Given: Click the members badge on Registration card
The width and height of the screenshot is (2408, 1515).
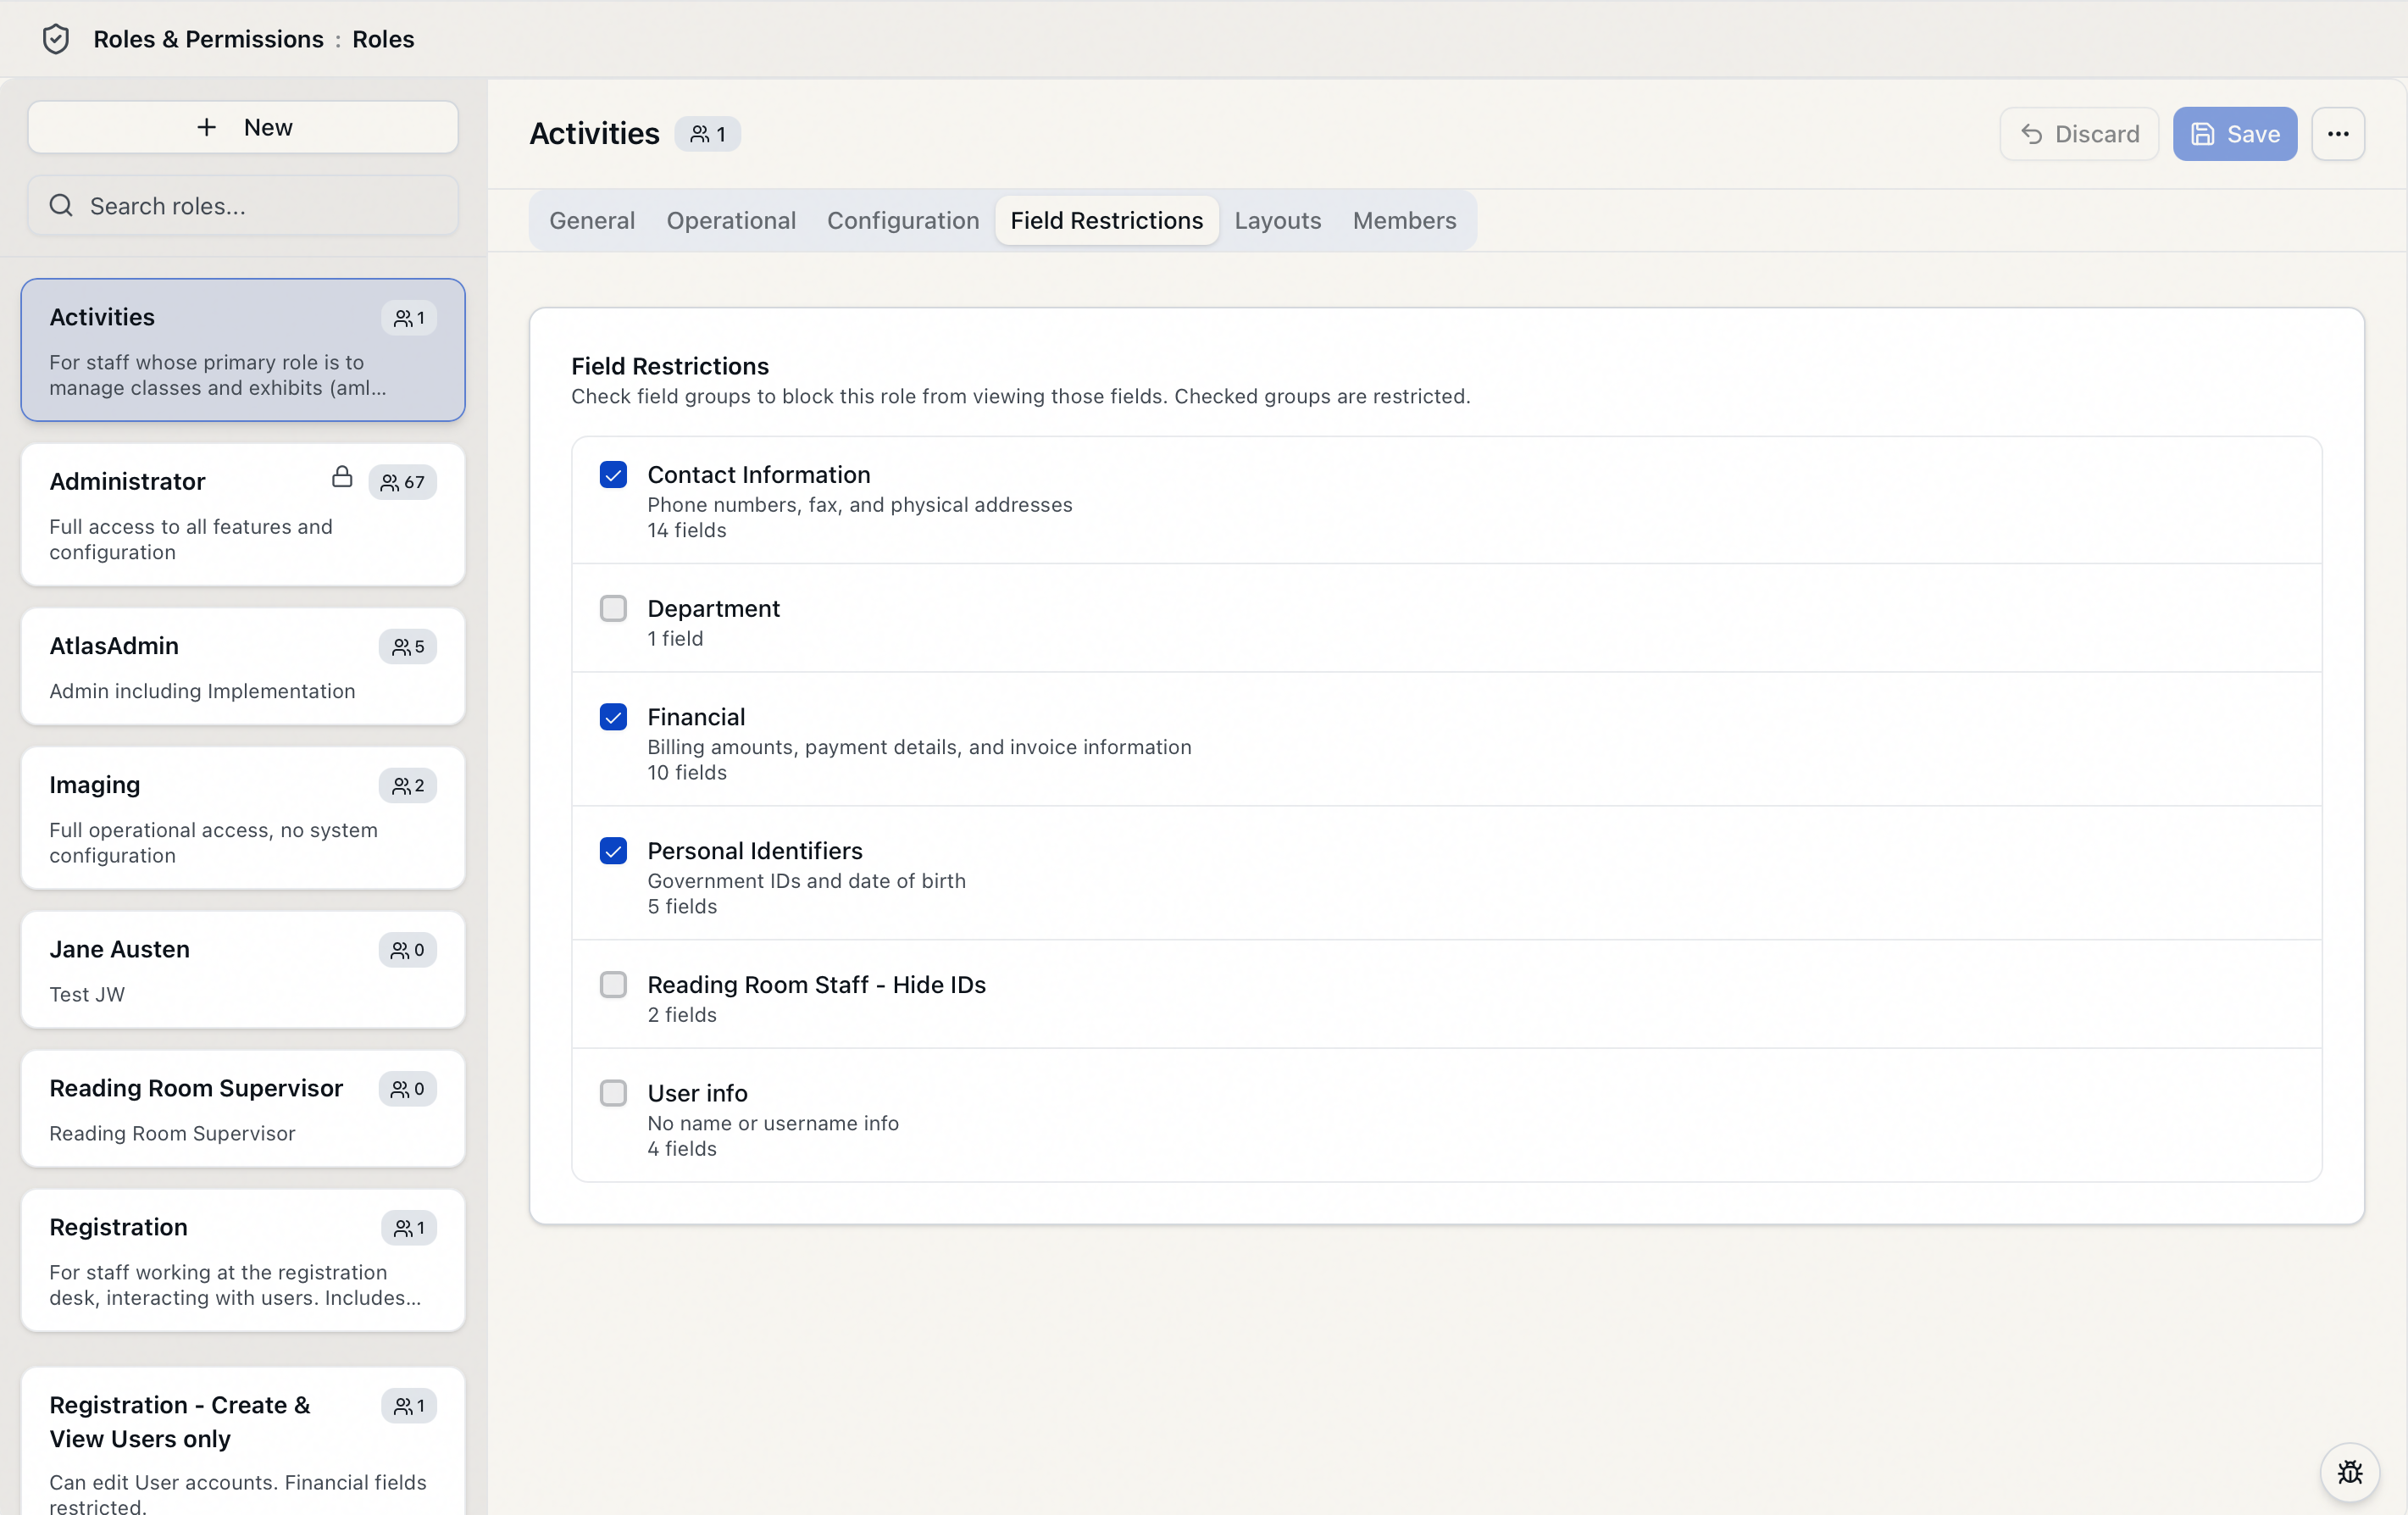Looking at the screenshot, I should (x=409, y=1228).
